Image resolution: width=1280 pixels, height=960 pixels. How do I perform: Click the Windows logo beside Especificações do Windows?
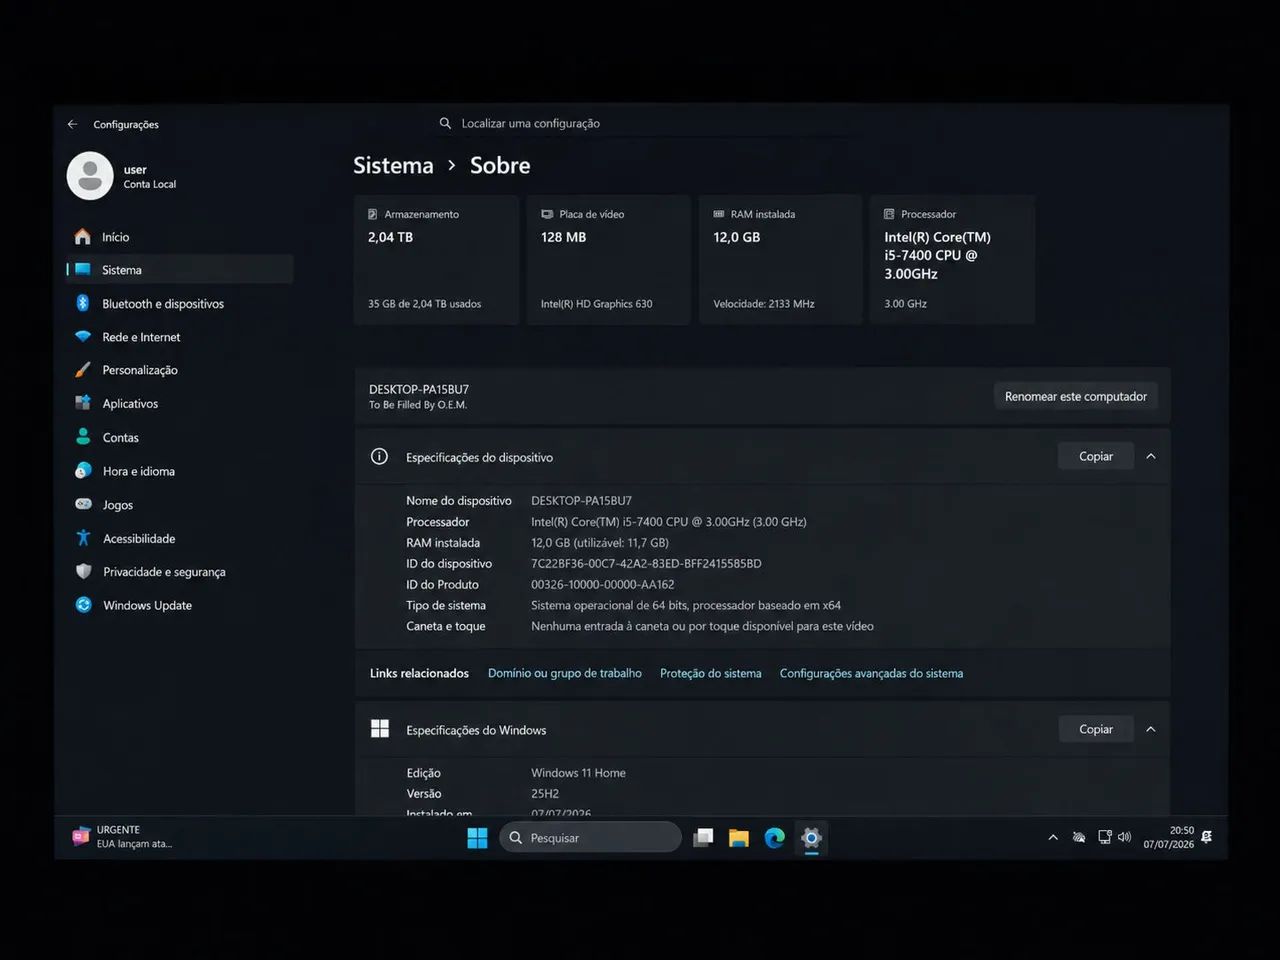pyautogui.click(x=380, y=729)
